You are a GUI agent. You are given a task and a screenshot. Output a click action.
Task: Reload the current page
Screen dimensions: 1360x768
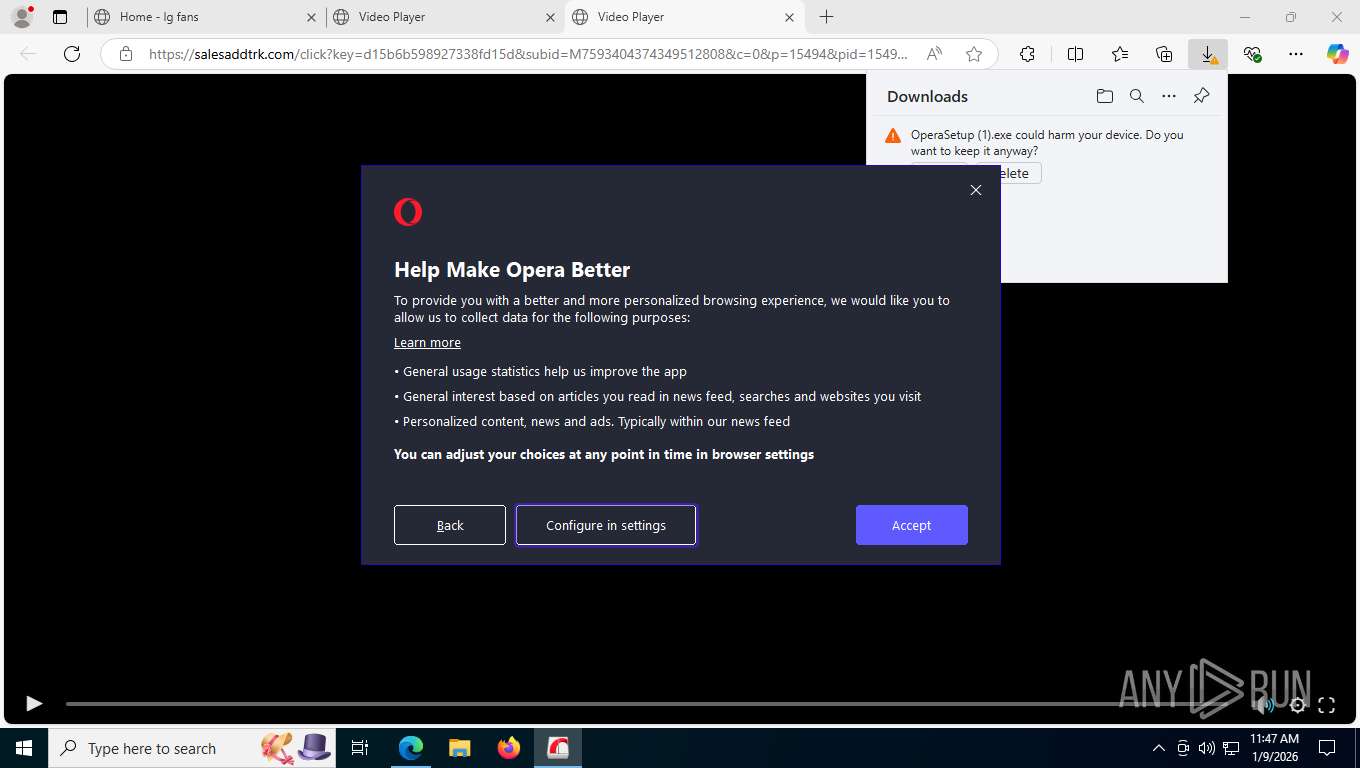72,54
